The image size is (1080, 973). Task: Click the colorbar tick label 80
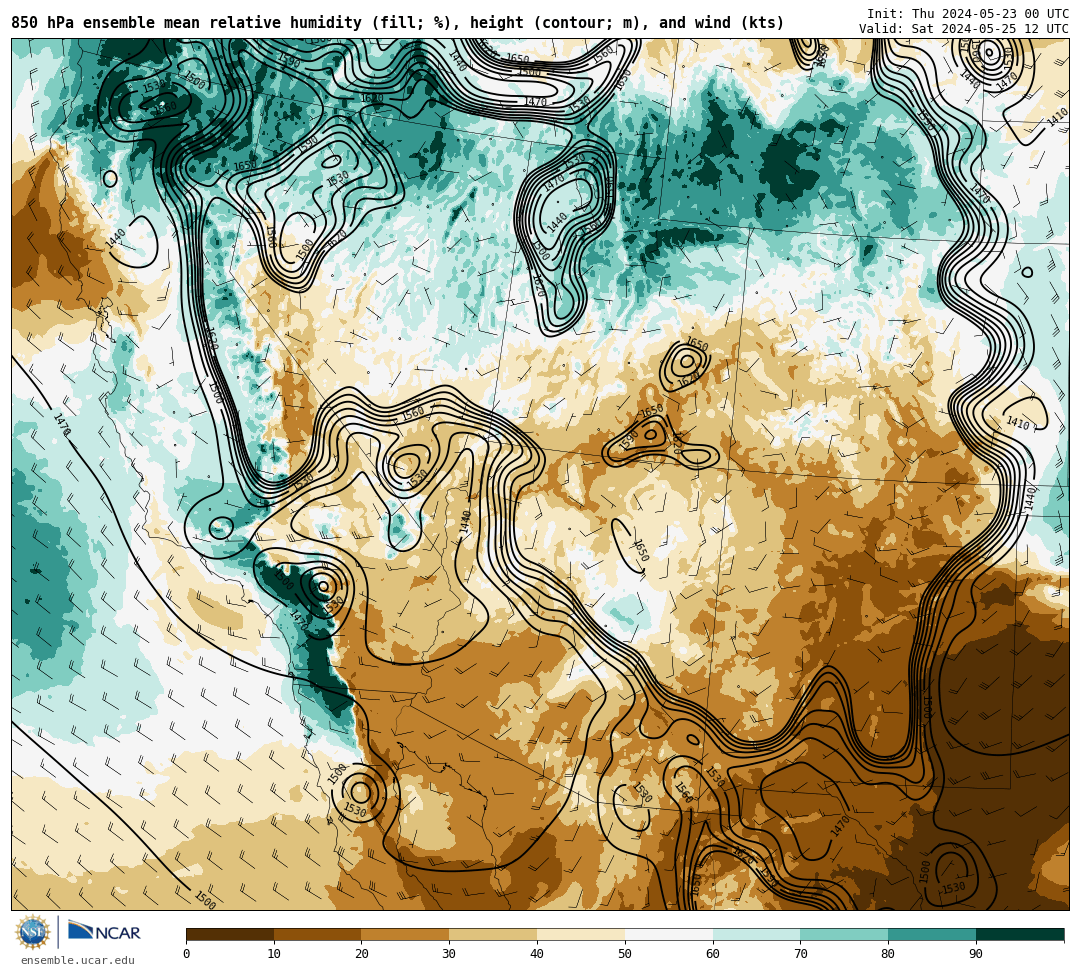[888, 954]
